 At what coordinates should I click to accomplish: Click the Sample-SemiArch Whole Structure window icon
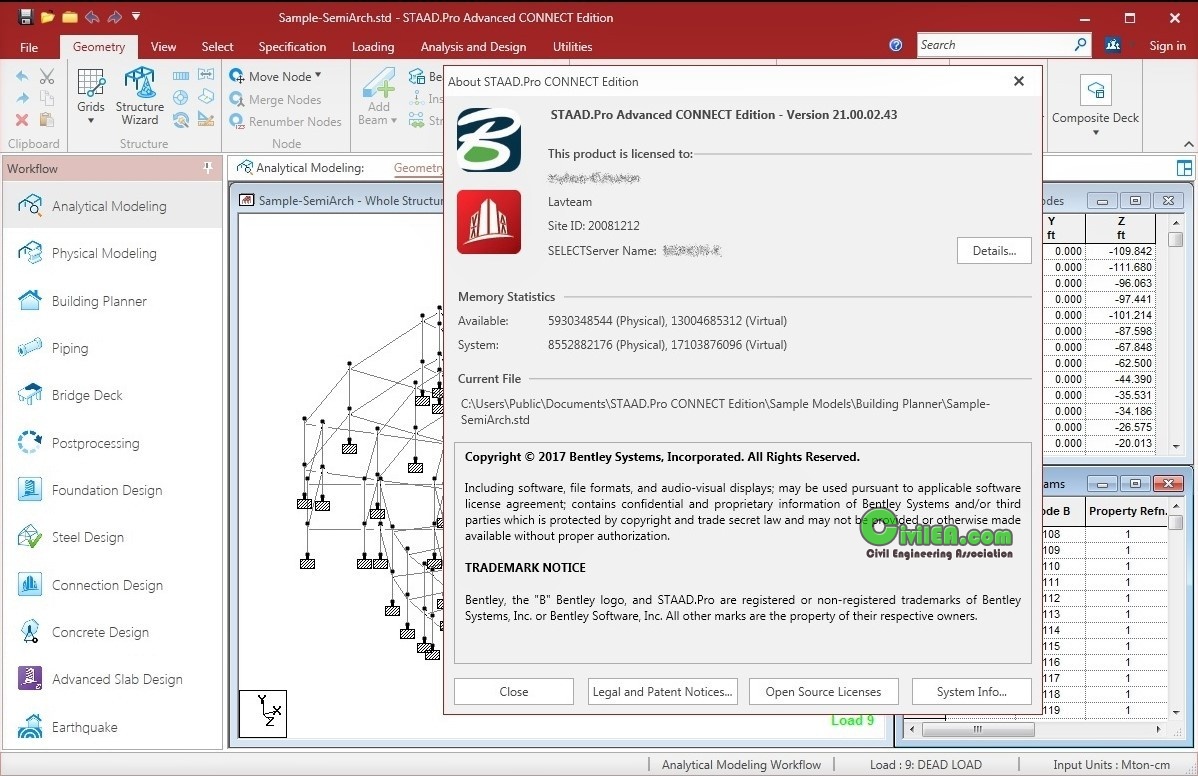point(246,200)
